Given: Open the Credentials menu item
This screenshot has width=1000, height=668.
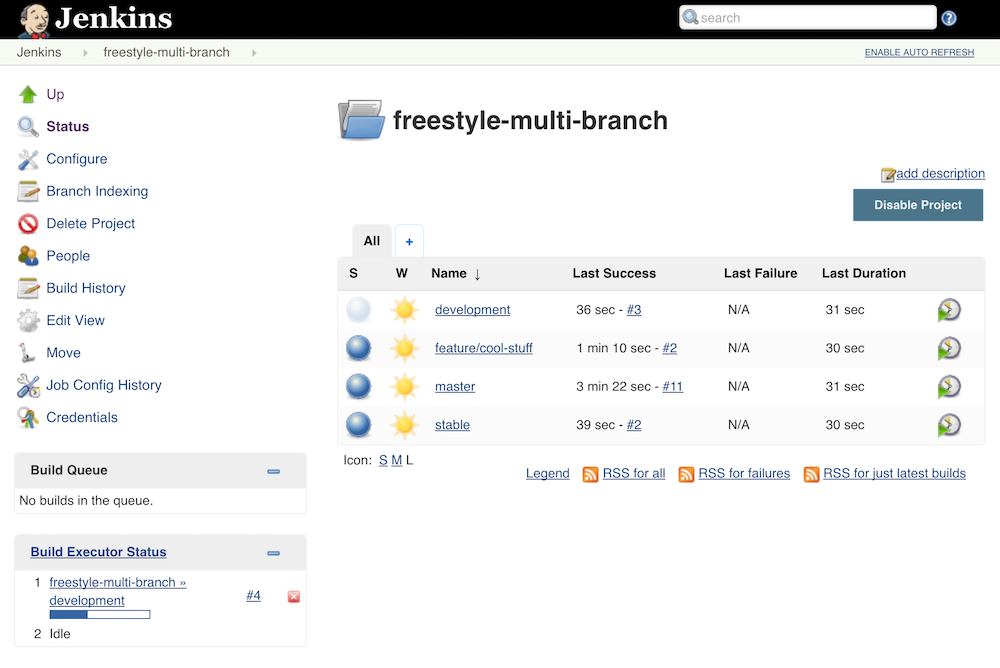Looking at the screenshot, I should click(82, 417).
